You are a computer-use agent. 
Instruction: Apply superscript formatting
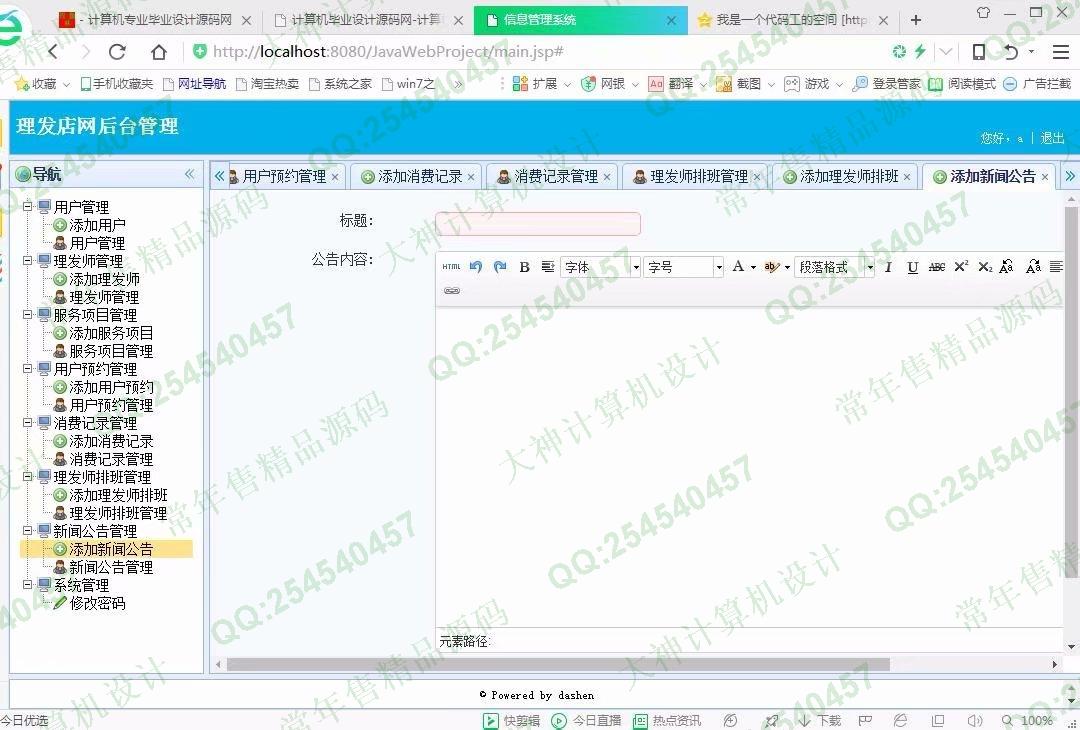(x=961, y=267)
